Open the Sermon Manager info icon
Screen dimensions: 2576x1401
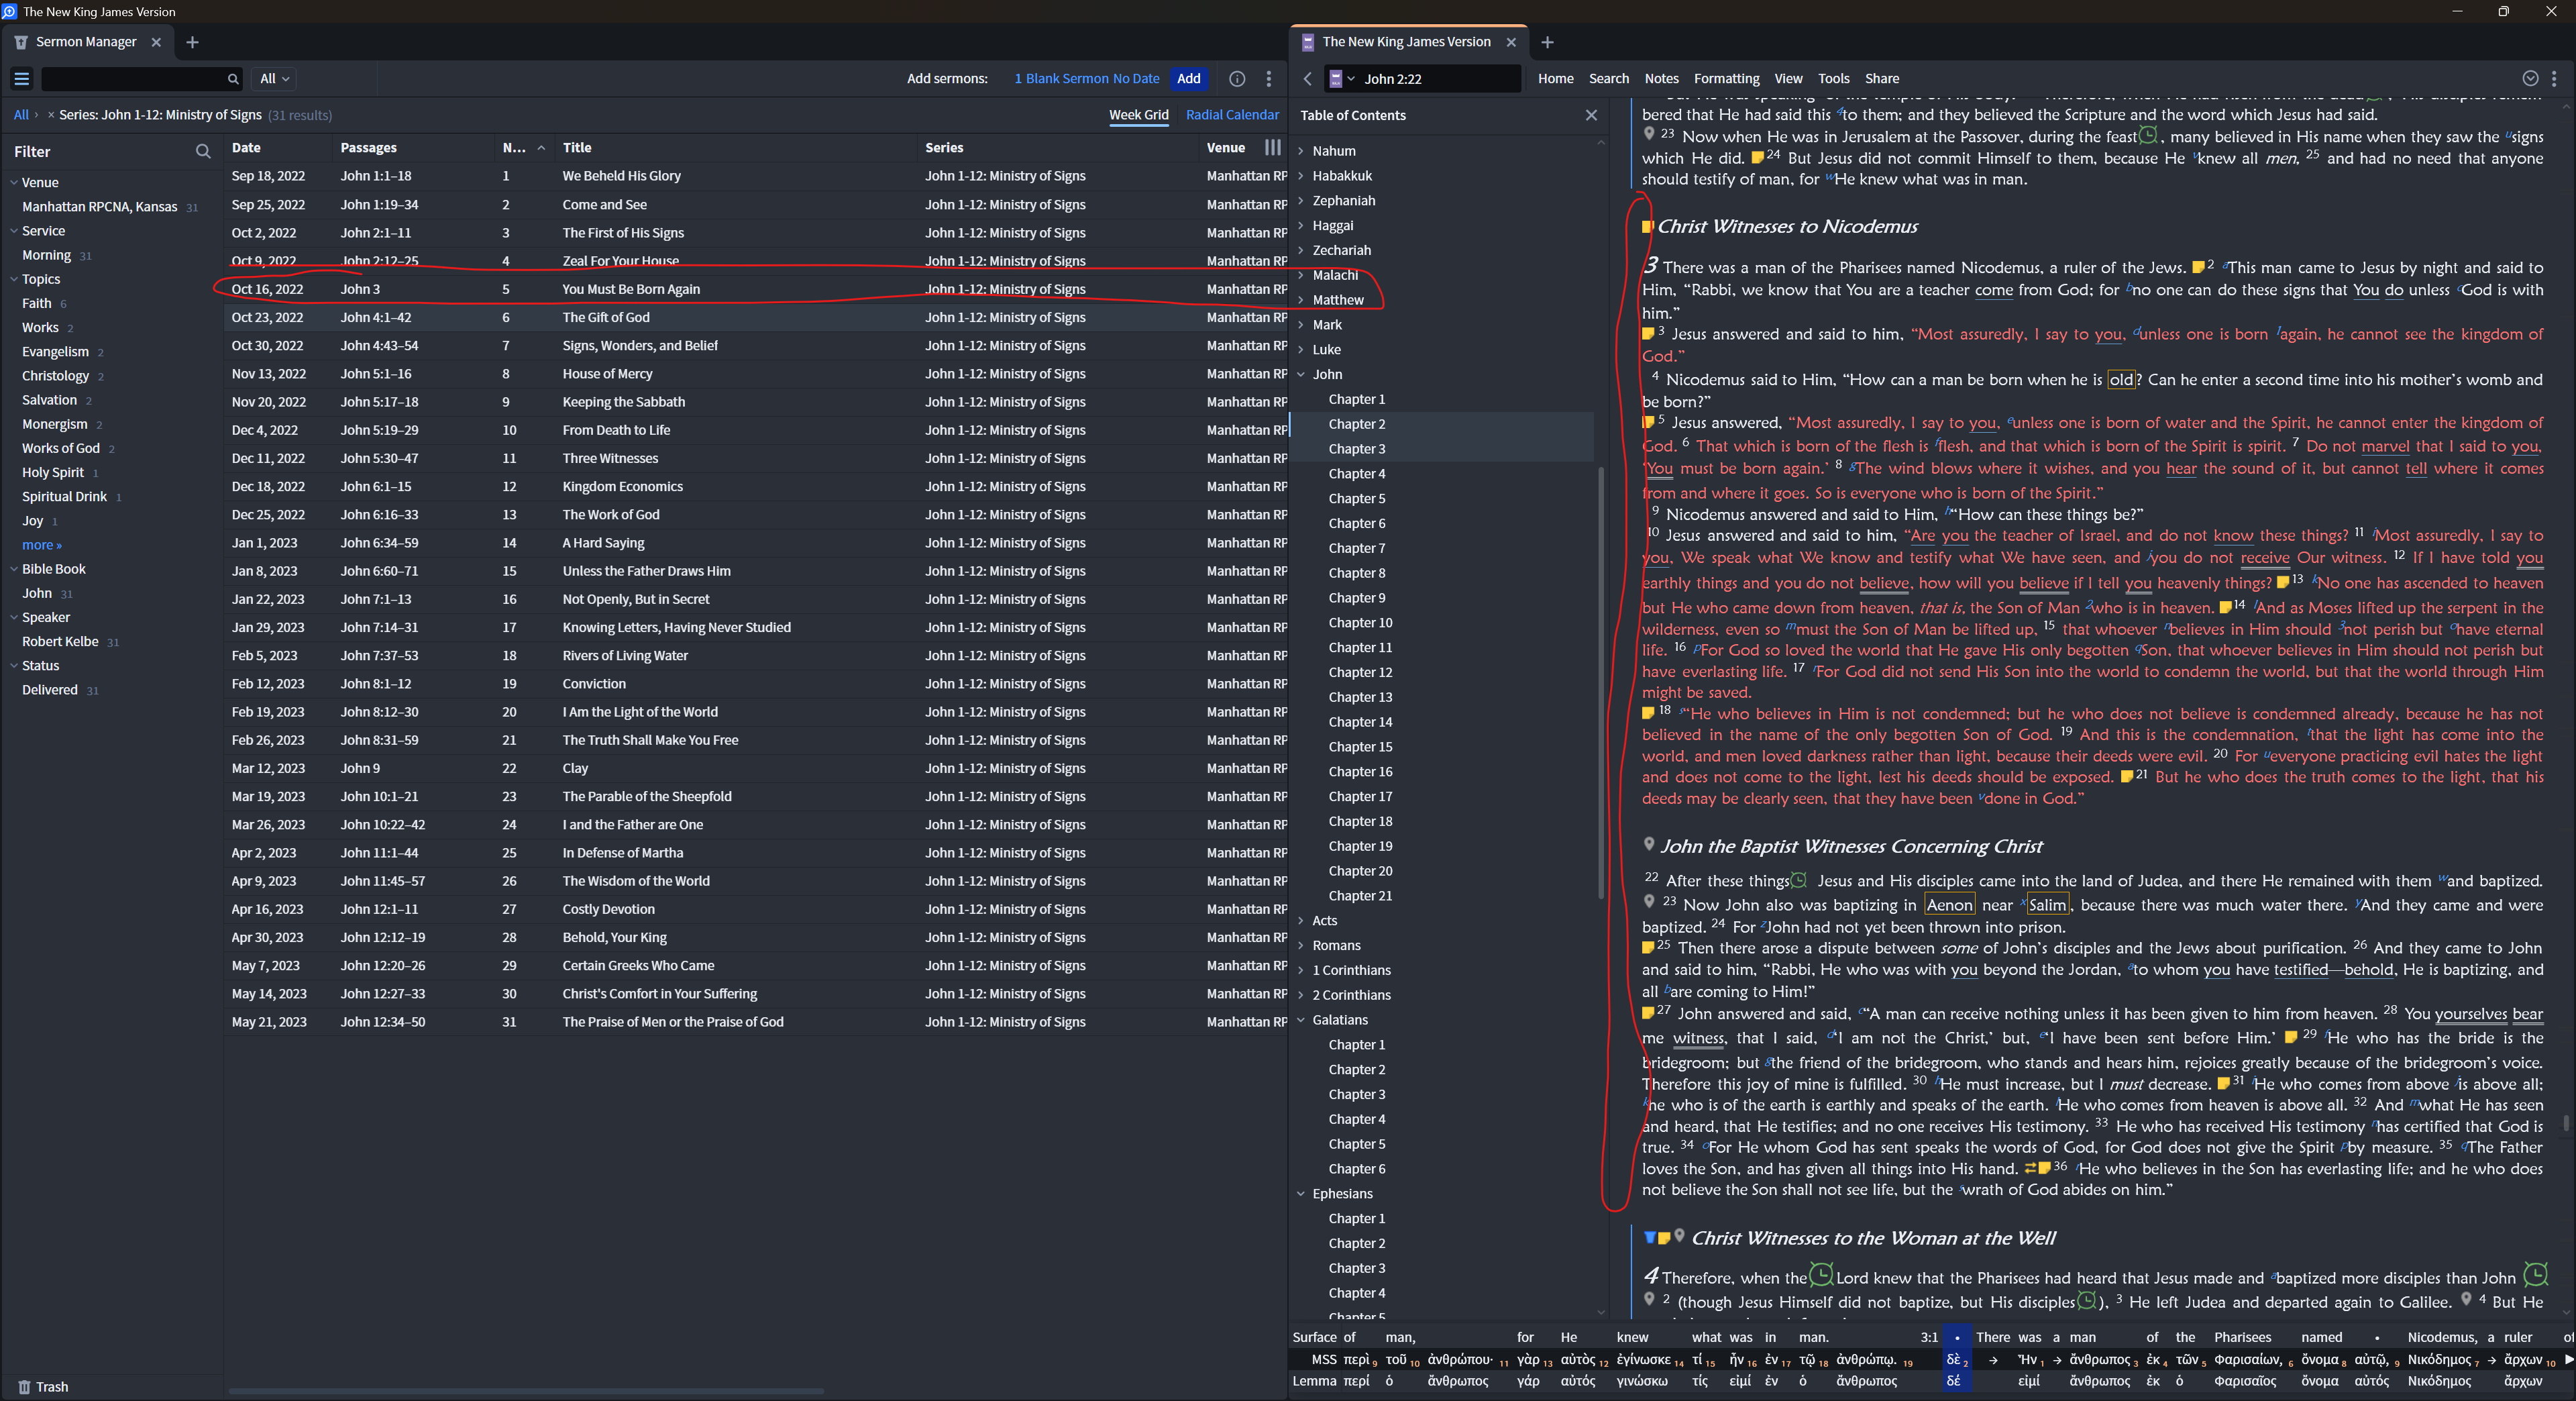pos(1237,79)
